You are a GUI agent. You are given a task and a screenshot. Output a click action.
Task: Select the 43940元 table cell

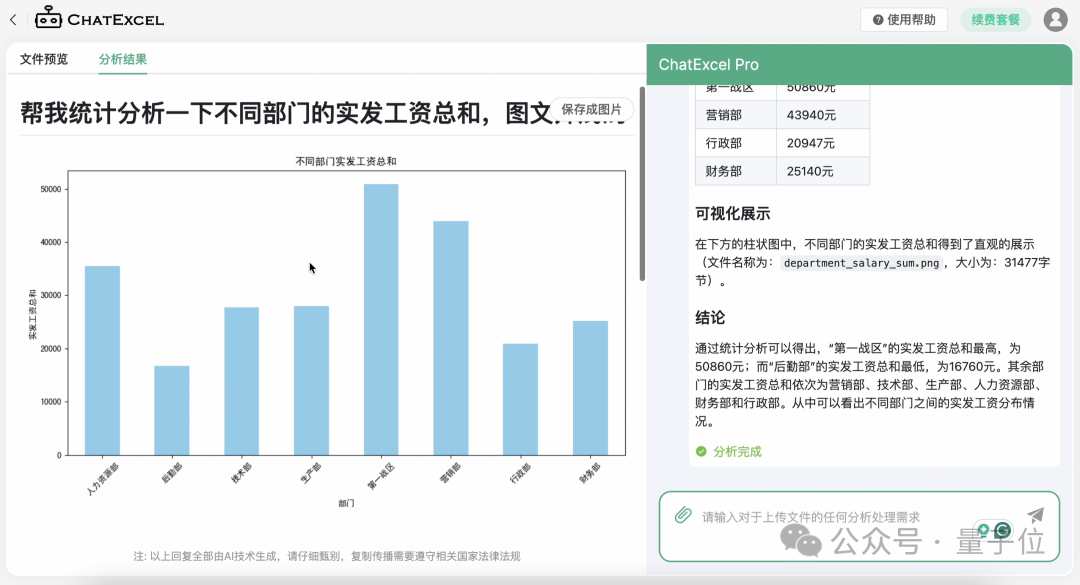823,115
